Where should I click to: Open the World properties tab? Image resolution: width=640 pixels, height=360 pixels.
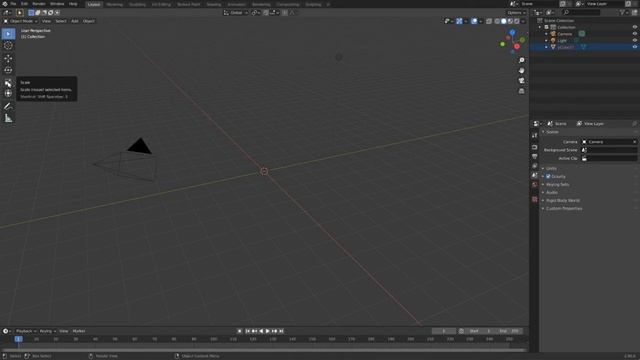tap(535, 184)
